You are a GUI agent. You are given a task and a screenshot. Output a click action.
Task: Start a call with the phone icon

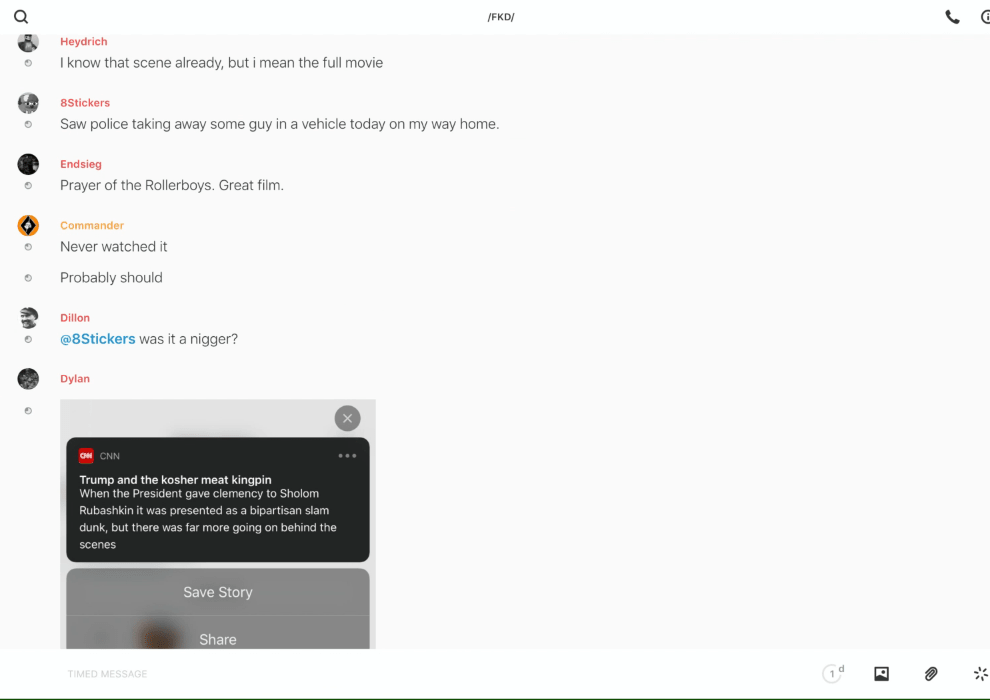click(952, 17)
